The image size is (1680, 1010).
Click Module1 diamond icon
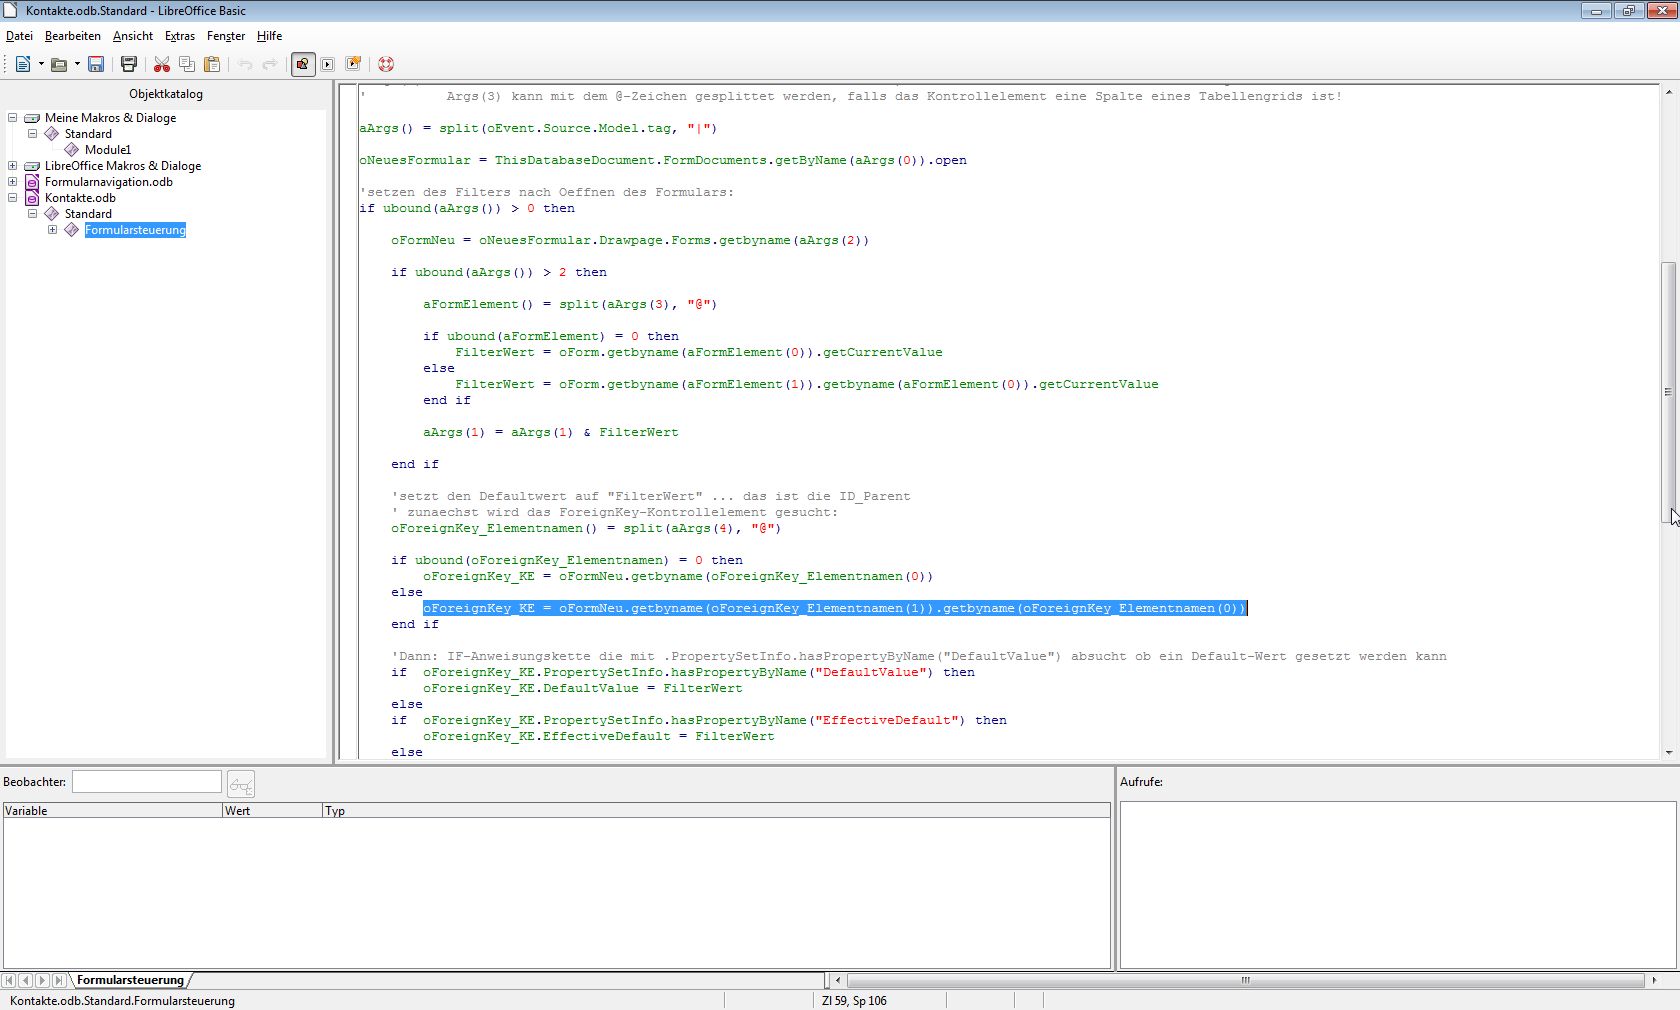pos(71,150)
